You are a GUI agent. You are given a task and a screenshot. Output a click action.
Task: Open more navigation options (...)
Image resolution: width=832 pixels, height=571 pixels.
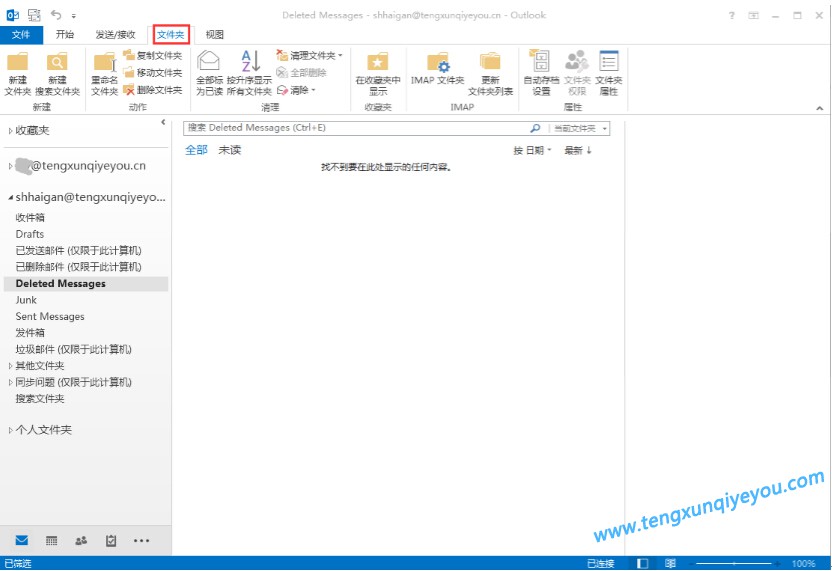(141, 541)
